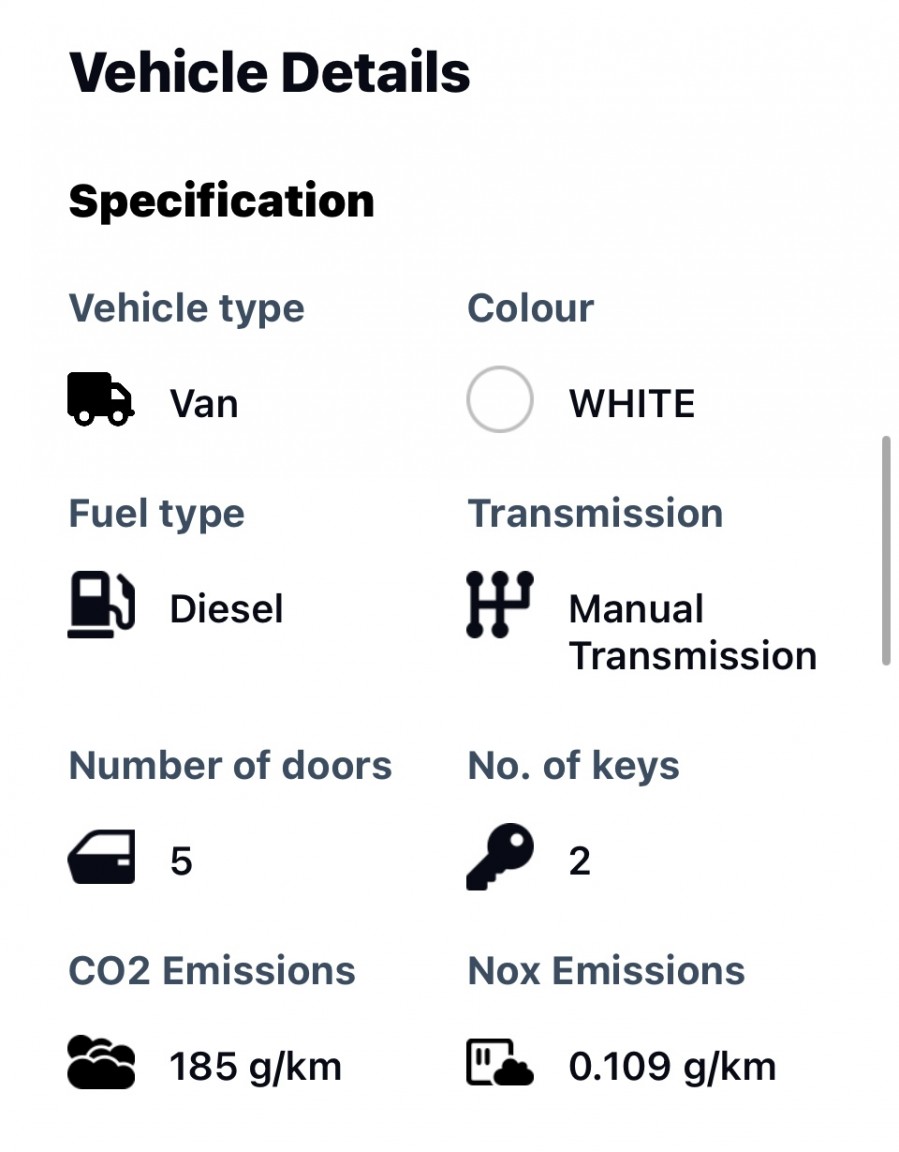Select the WHITE colour circle swatch

(x=499, y=398)
